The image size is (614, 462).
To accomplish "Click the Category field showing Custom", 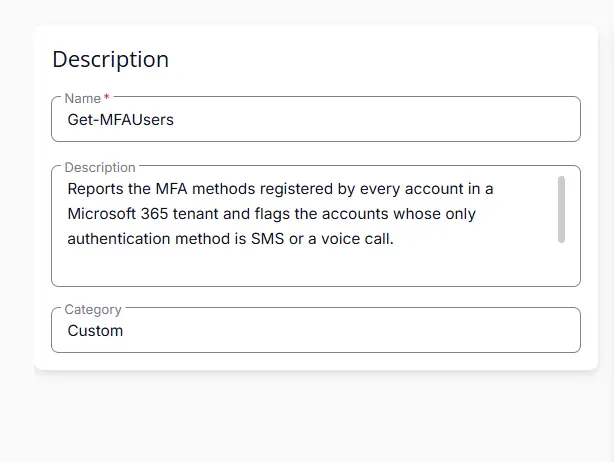I will click(x=316, y=330).
